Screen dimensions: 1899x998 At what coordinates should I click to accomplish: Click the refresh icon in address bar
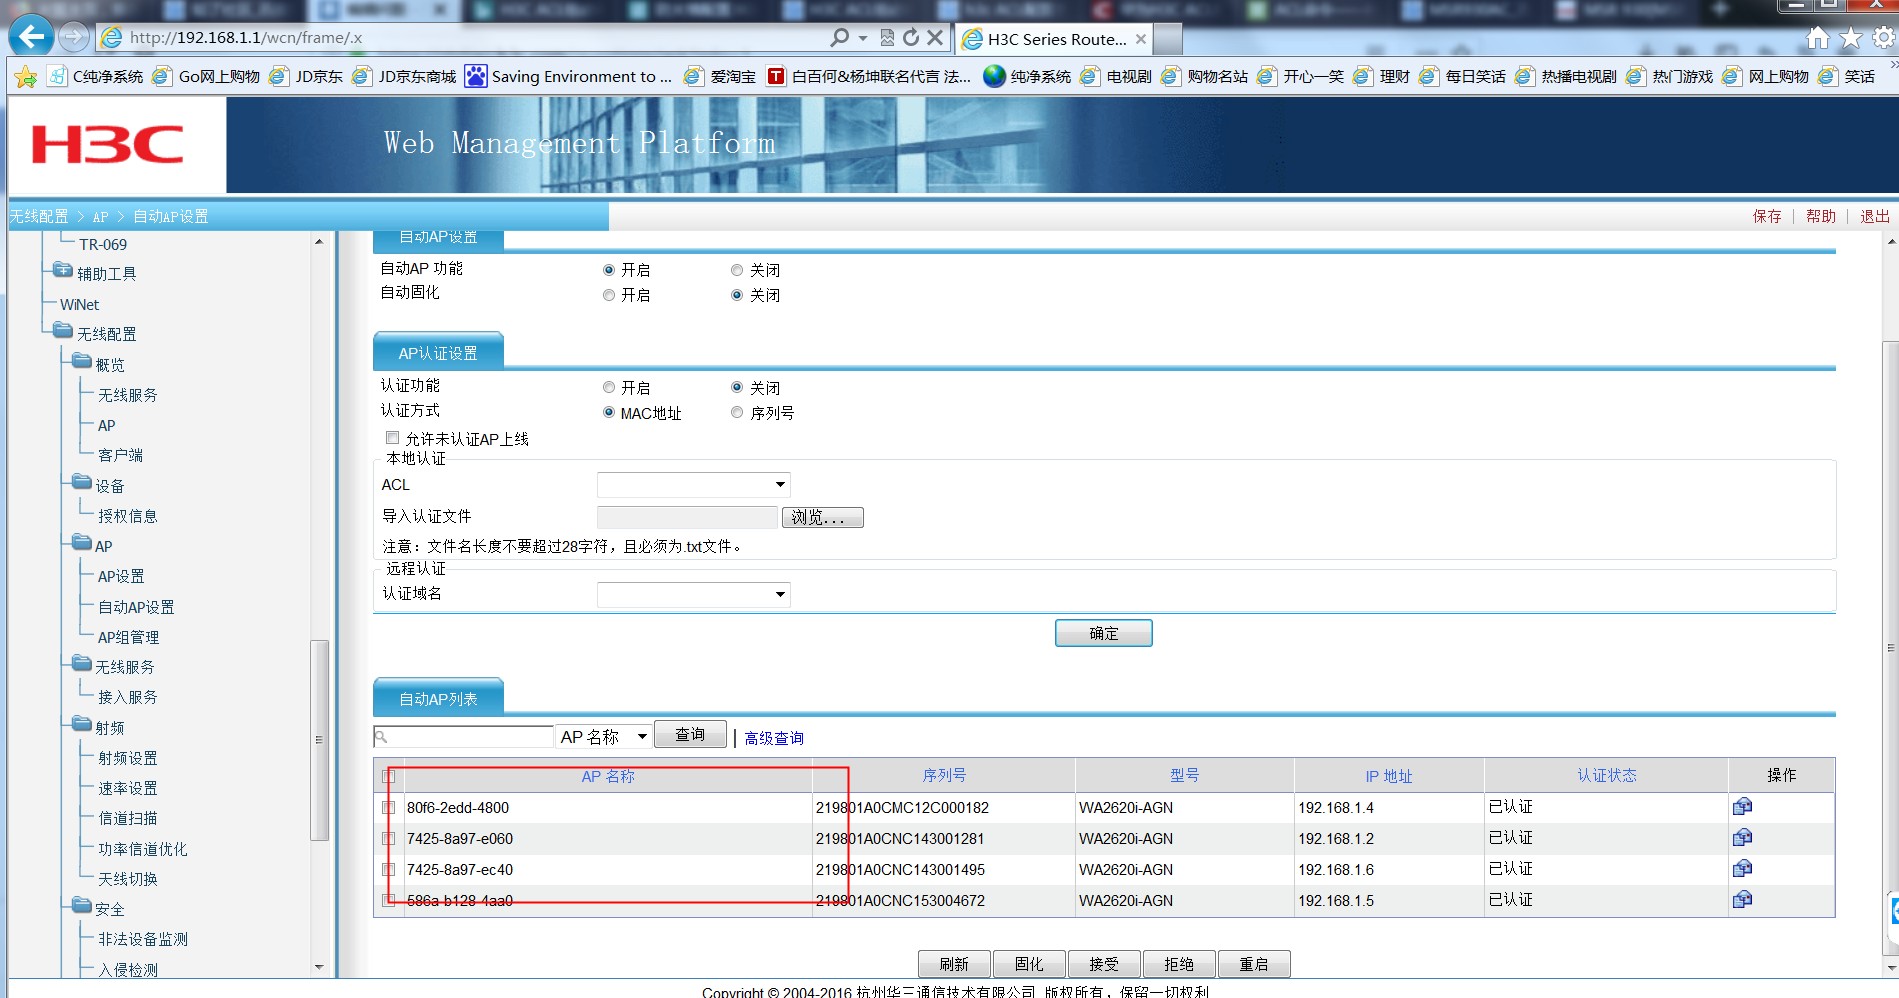911,37
